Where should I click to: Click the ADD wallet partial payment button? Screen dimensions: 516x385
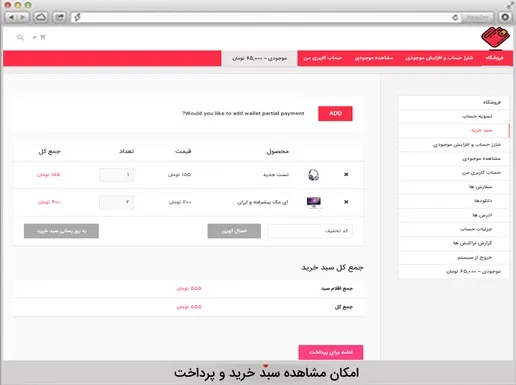click(335, 113)
